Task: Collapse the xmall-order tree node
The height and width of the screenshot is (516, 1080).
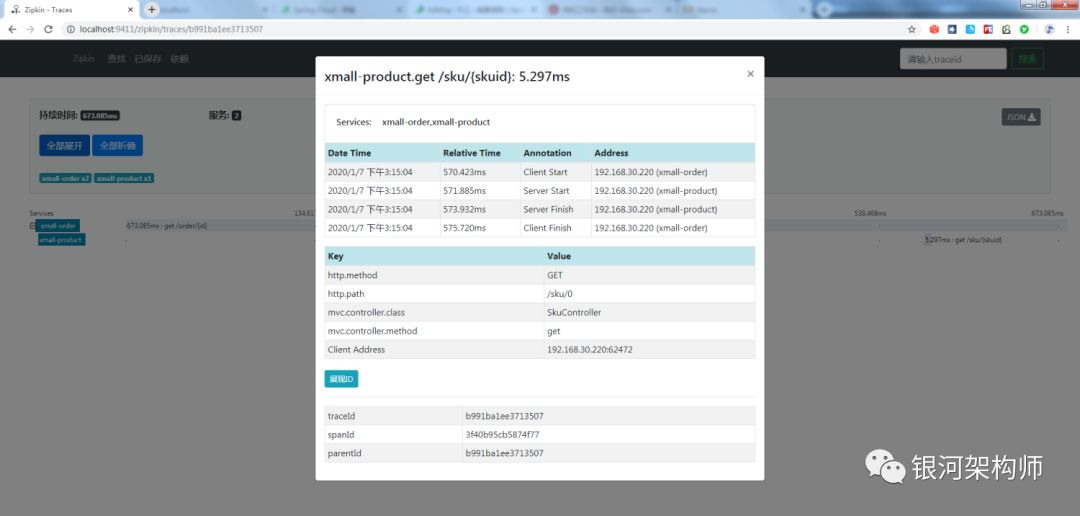Action: click(x=32, y=225)
